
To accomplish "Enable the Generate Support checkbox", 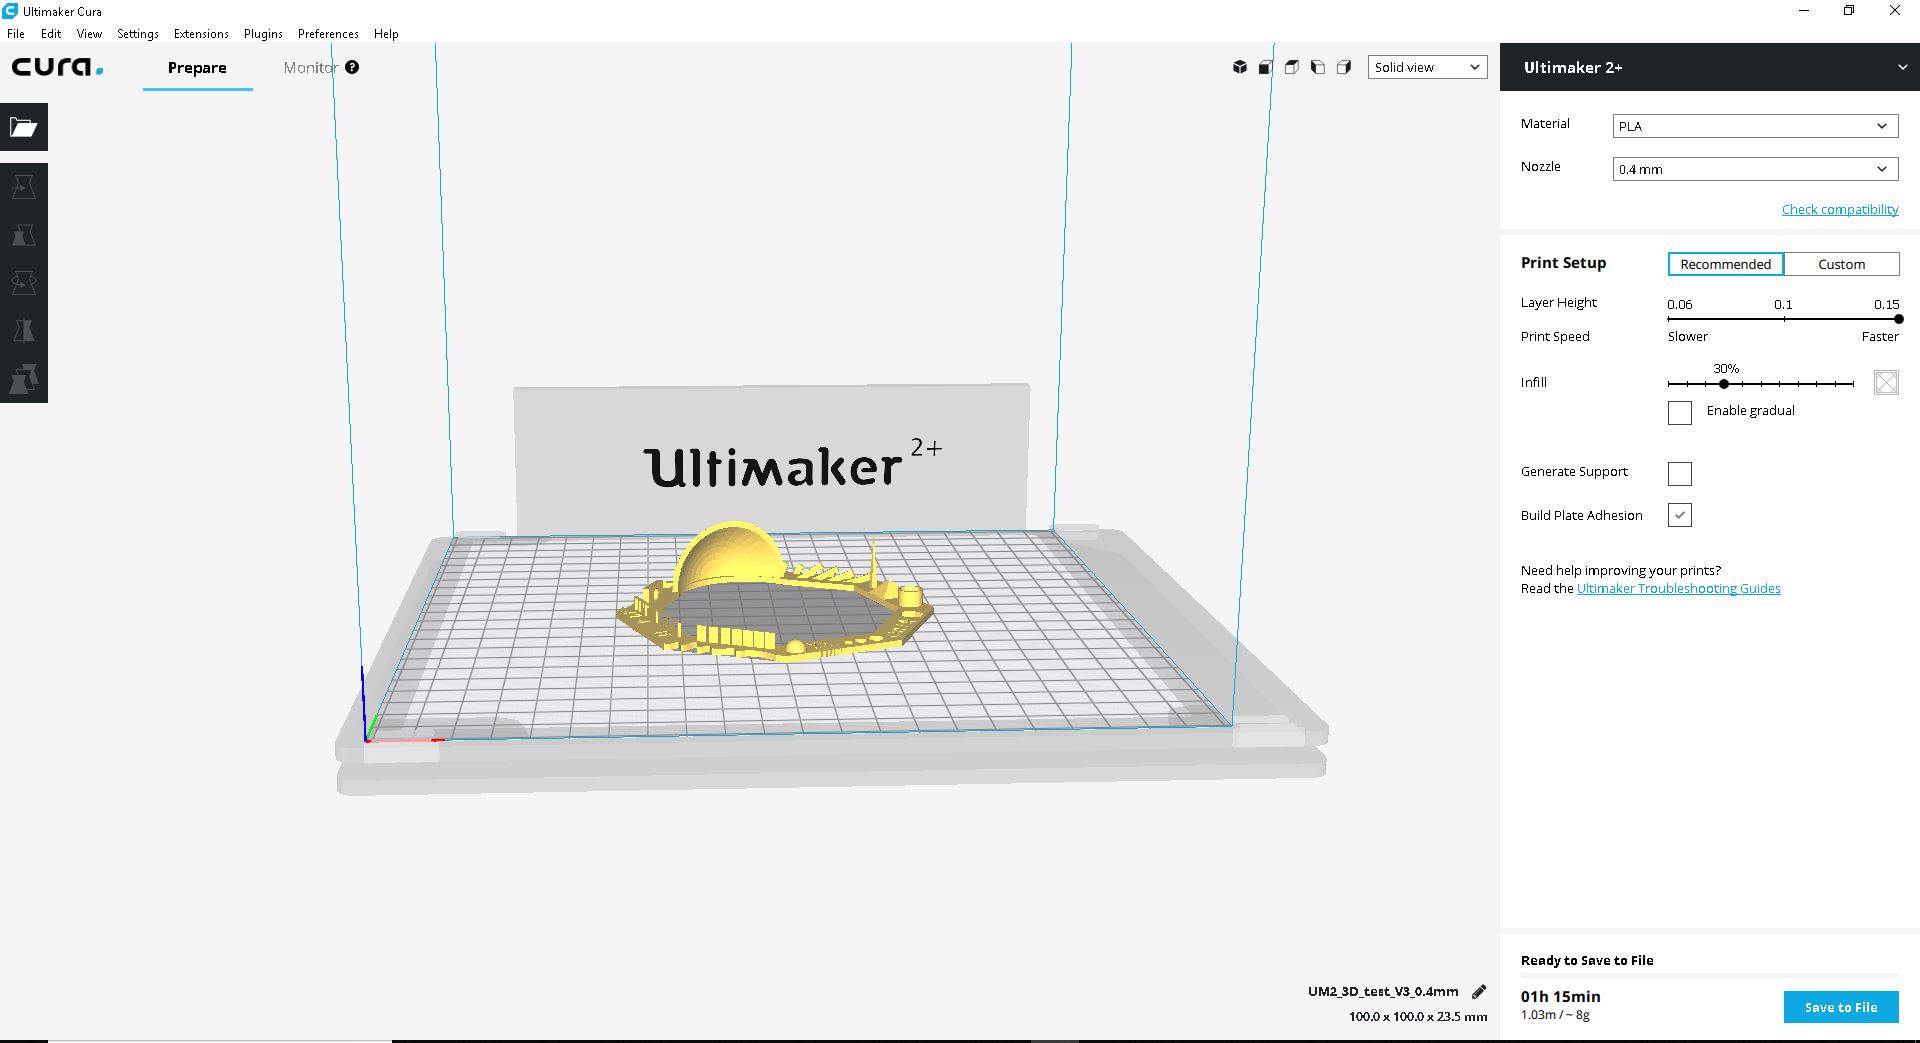I will pos(1680,473).
